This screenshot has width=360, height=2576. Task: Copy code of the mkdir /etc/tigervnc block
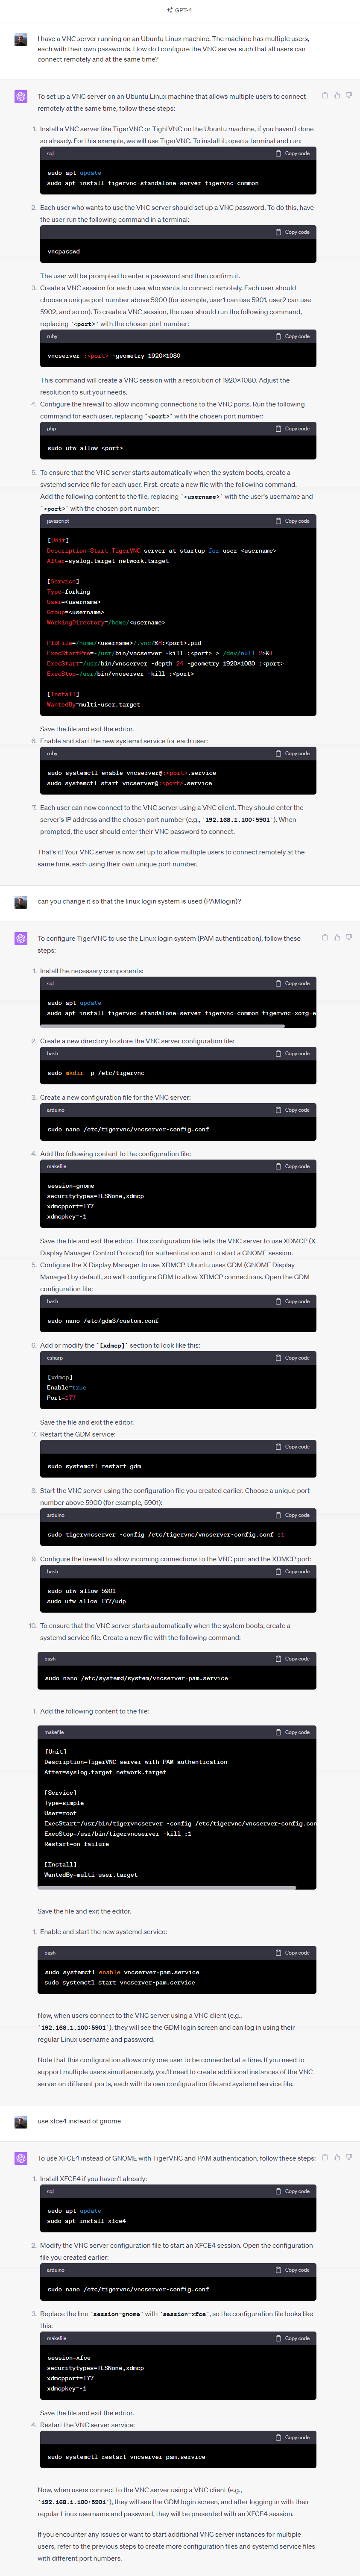293,1054
